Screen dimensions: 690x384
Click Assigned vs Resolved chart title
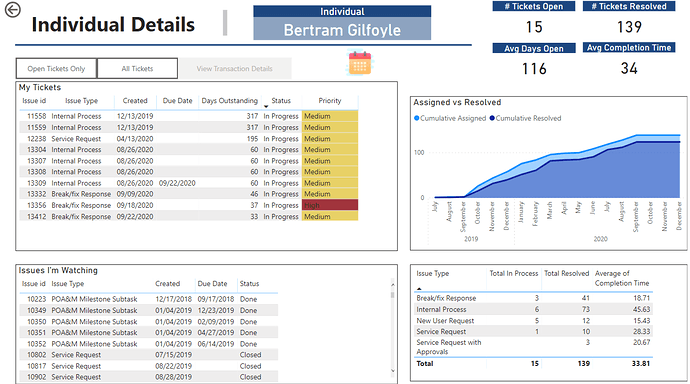(x=457, y=102)
